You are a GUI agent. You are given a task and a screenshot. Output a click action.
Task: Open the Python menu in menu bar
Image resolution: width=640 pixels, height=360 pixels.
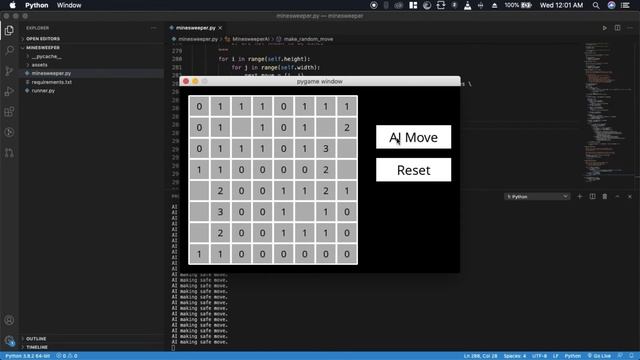click(36, 5)
